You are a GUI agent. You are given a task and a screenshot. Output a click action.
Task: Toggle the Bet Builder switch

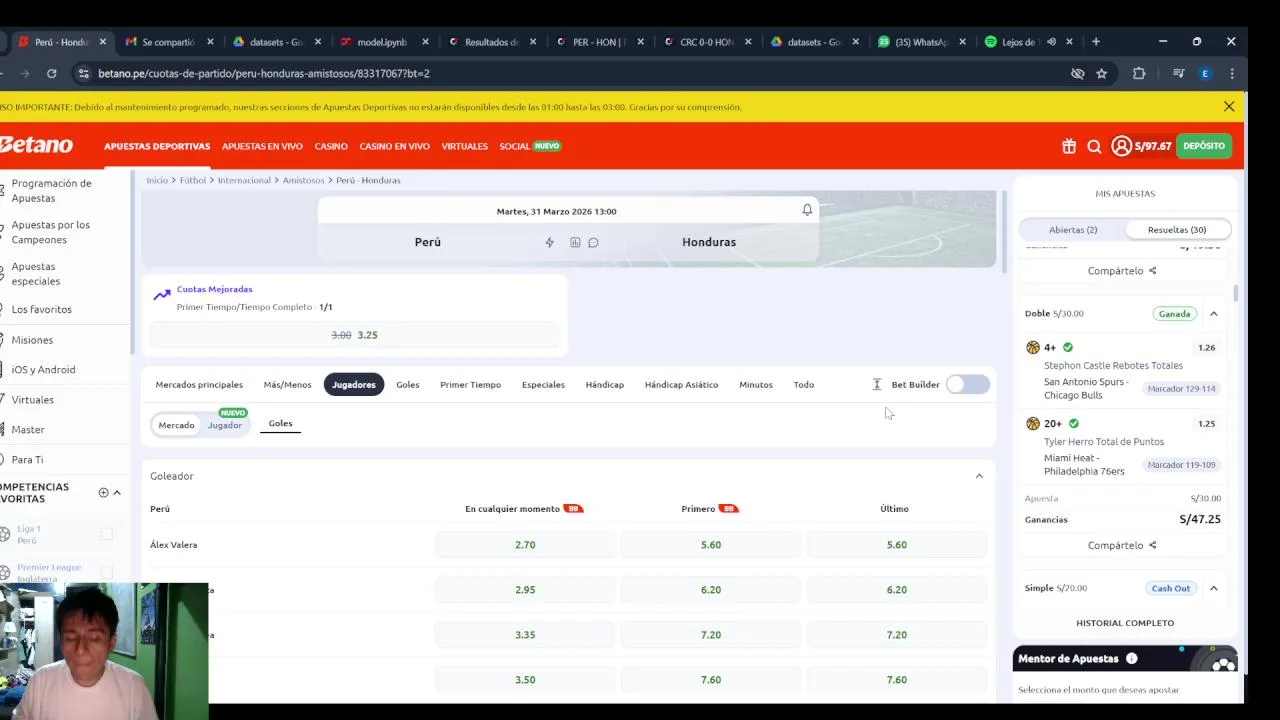[x=968, y=384]
